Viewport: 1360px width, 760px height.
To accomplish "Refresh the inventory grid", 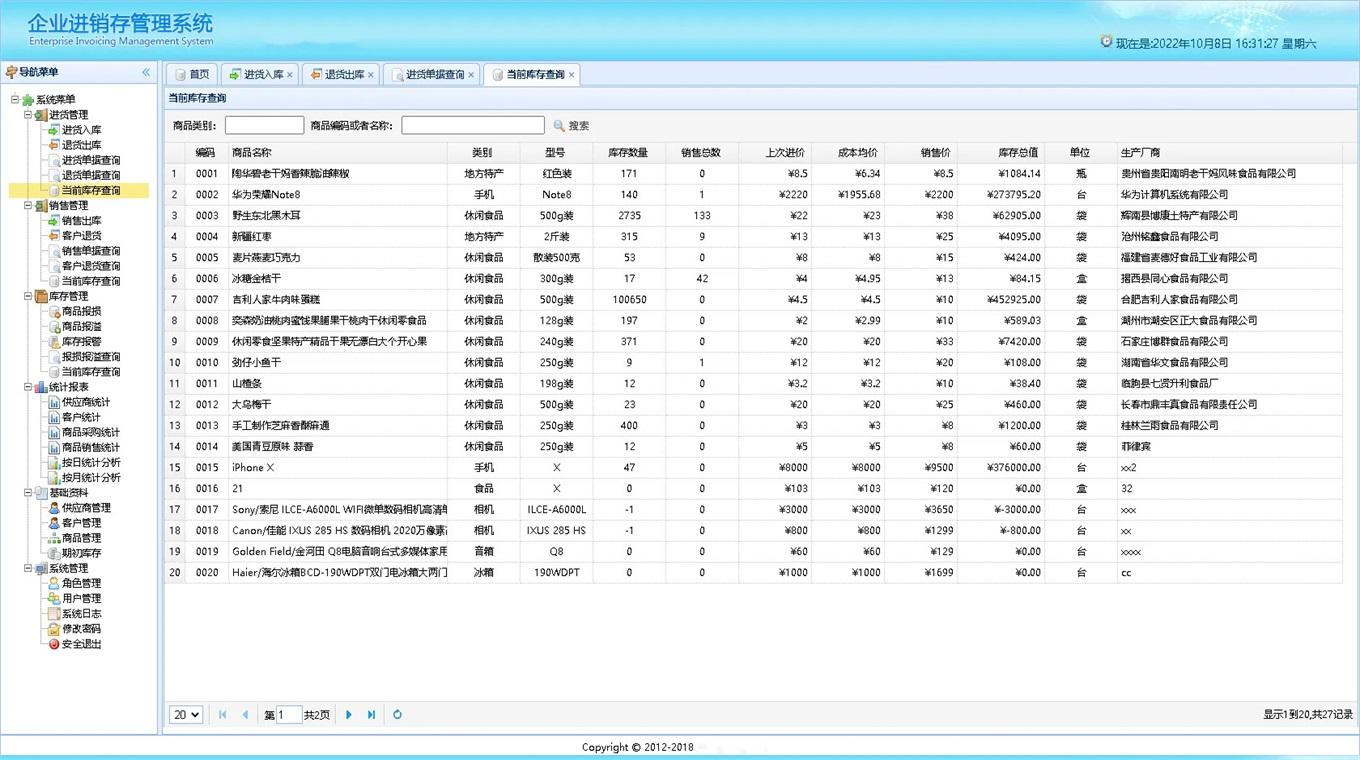I will point(397,715).
